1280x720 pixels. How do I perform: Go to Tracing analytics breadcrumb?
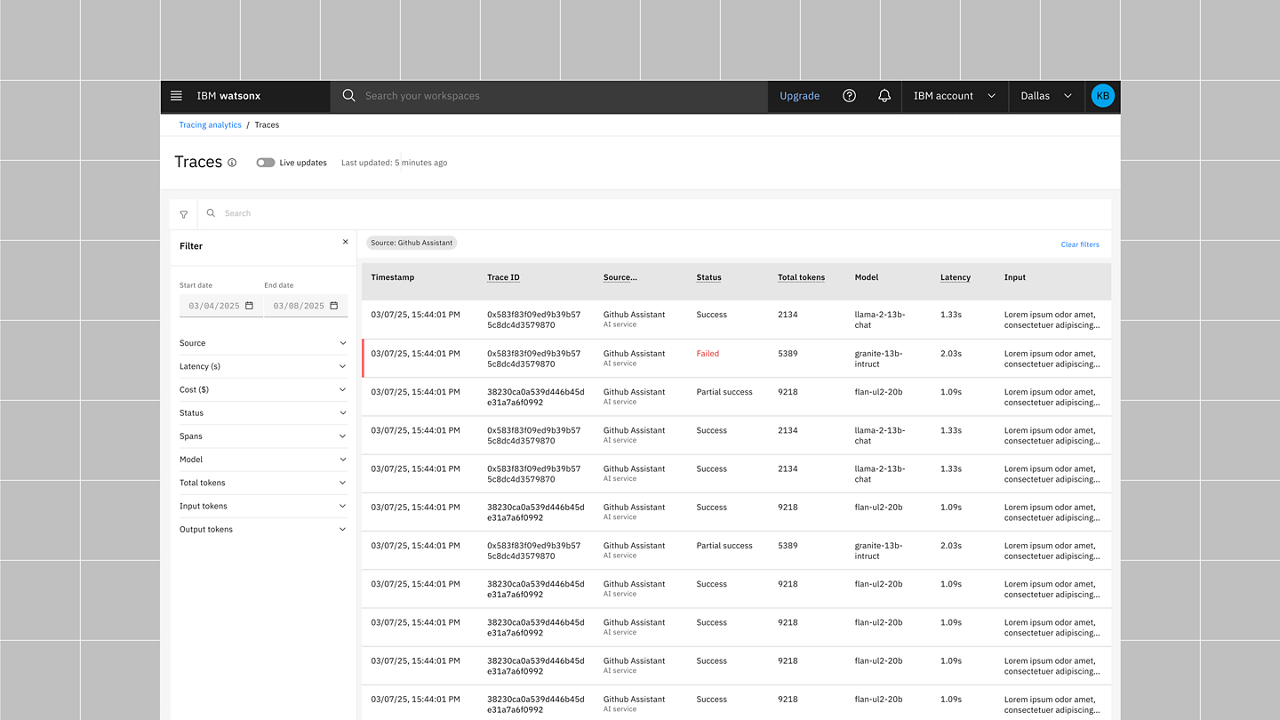pyautogui.click(x=210, y=125)
